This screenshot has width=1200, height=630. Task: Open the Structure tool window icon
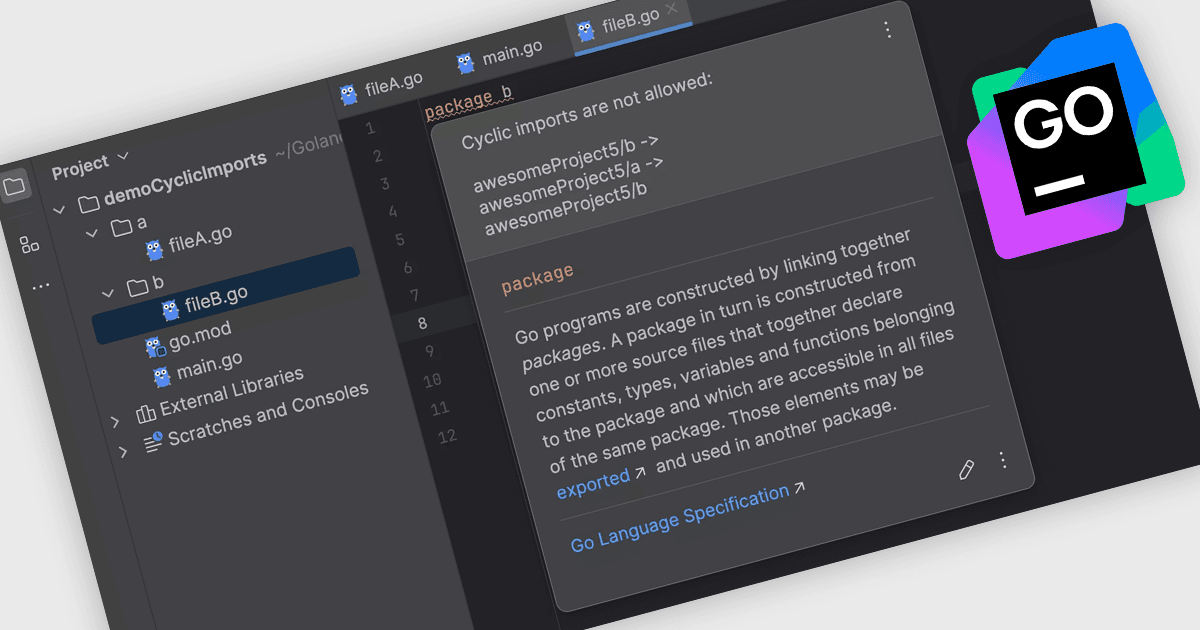29,244
